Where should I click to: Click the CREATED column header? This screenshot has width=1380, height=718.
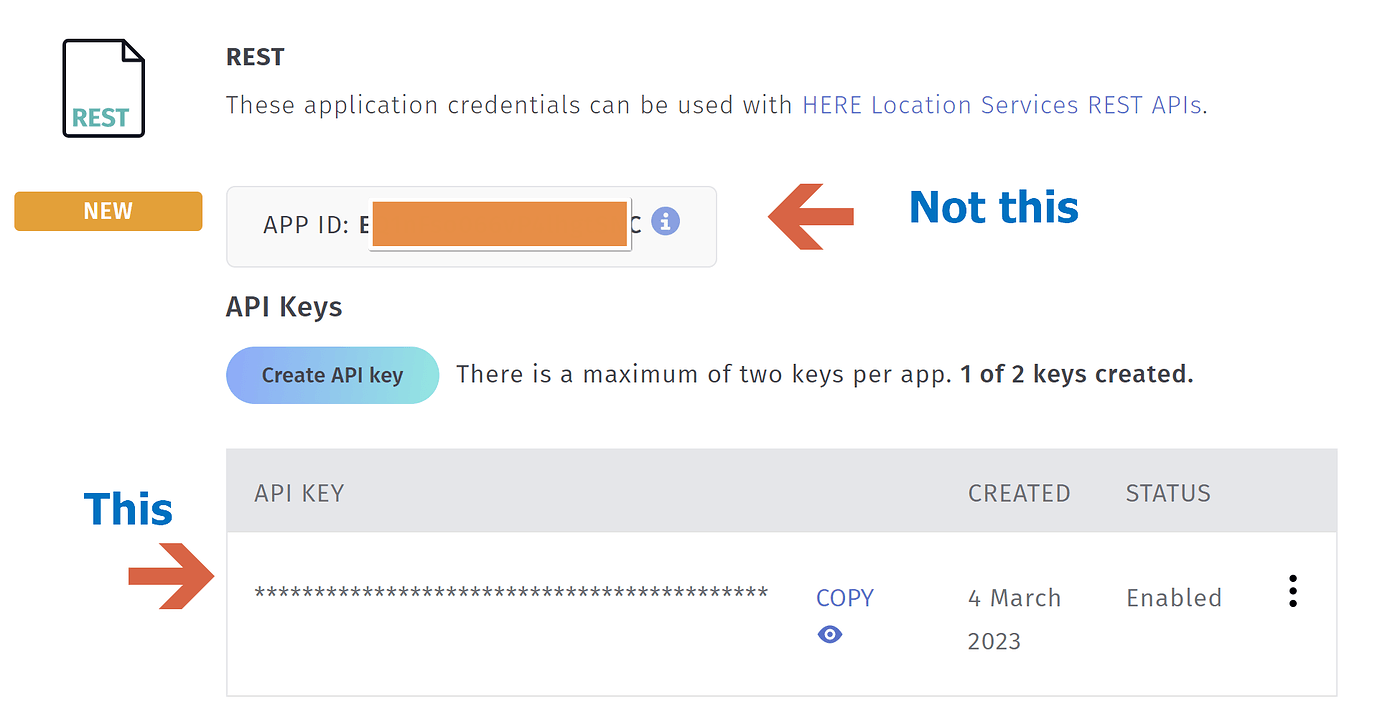1018,492
